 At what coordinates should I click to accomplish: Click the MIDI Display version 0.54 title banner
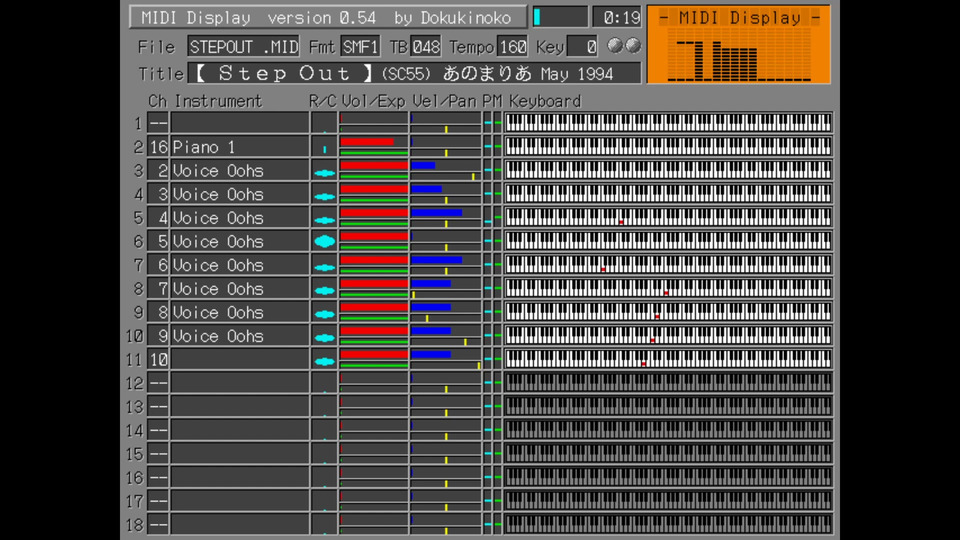click(x=327, y=17)
